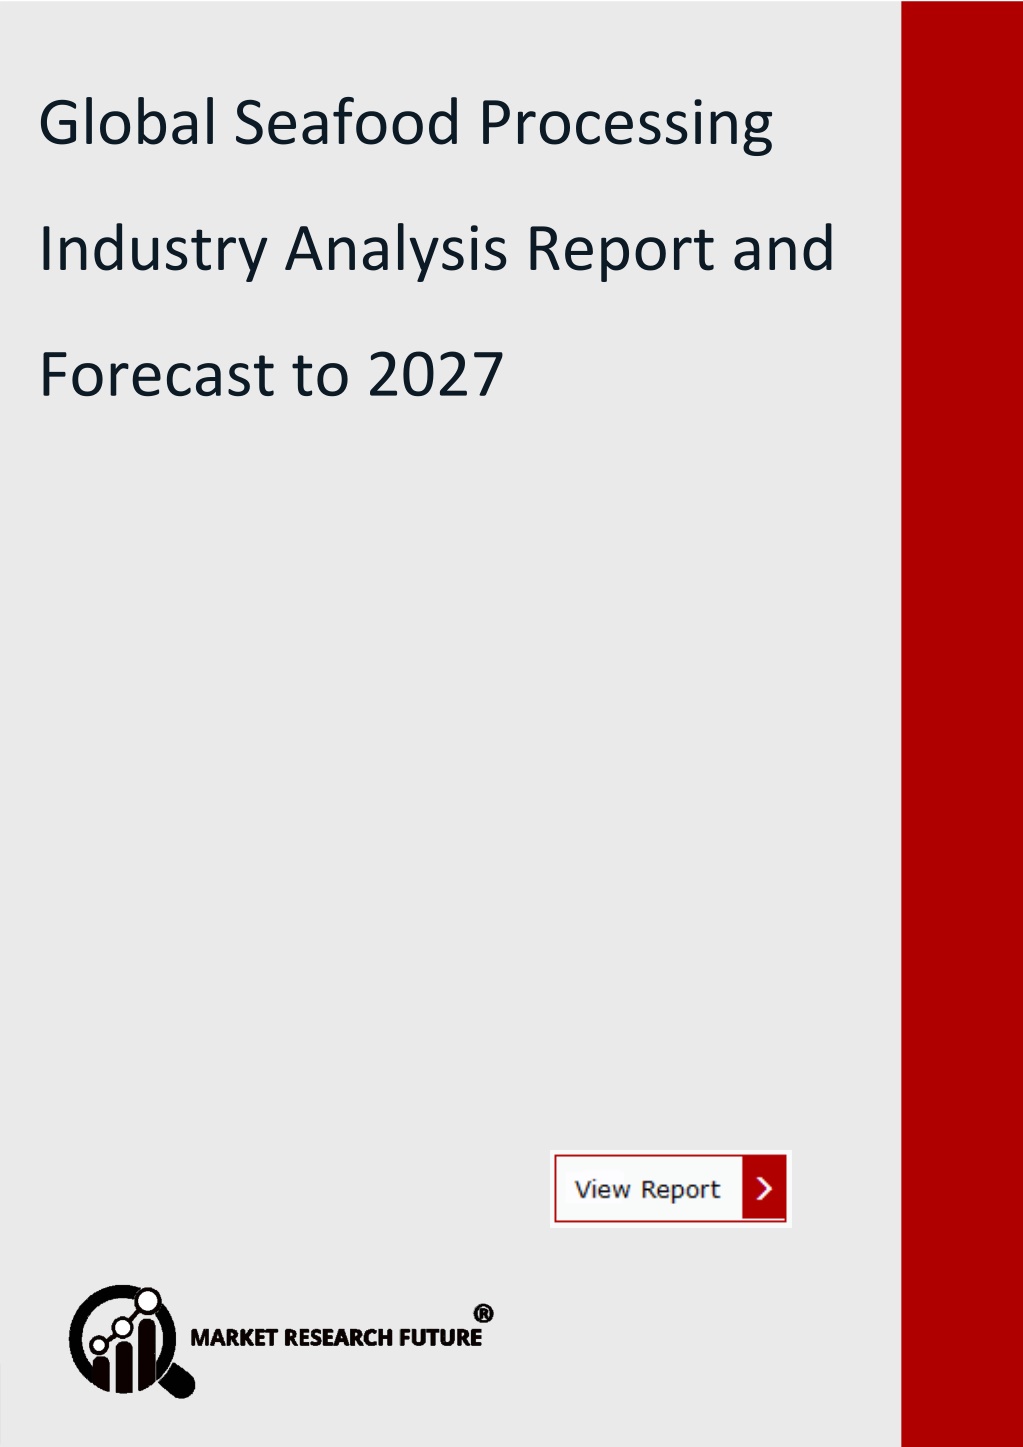The width and height of the screenshot is (1023, 1447).
Task: Click the MARKET RESEARCH FUTURE text
Action: pyautogui.click(x=336, y=1337)
